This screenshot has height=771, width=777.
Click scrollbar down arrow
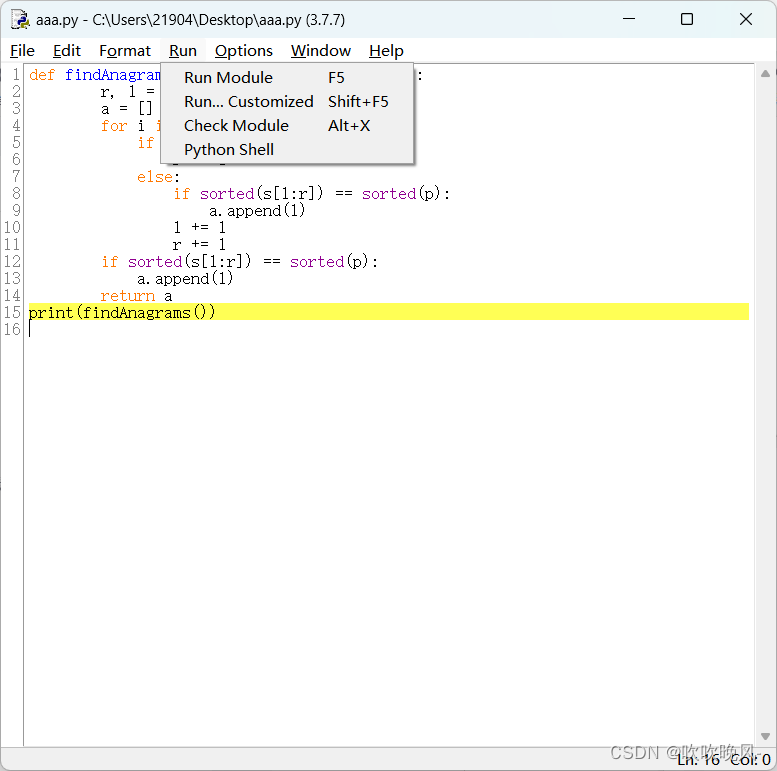coord(765,736)
